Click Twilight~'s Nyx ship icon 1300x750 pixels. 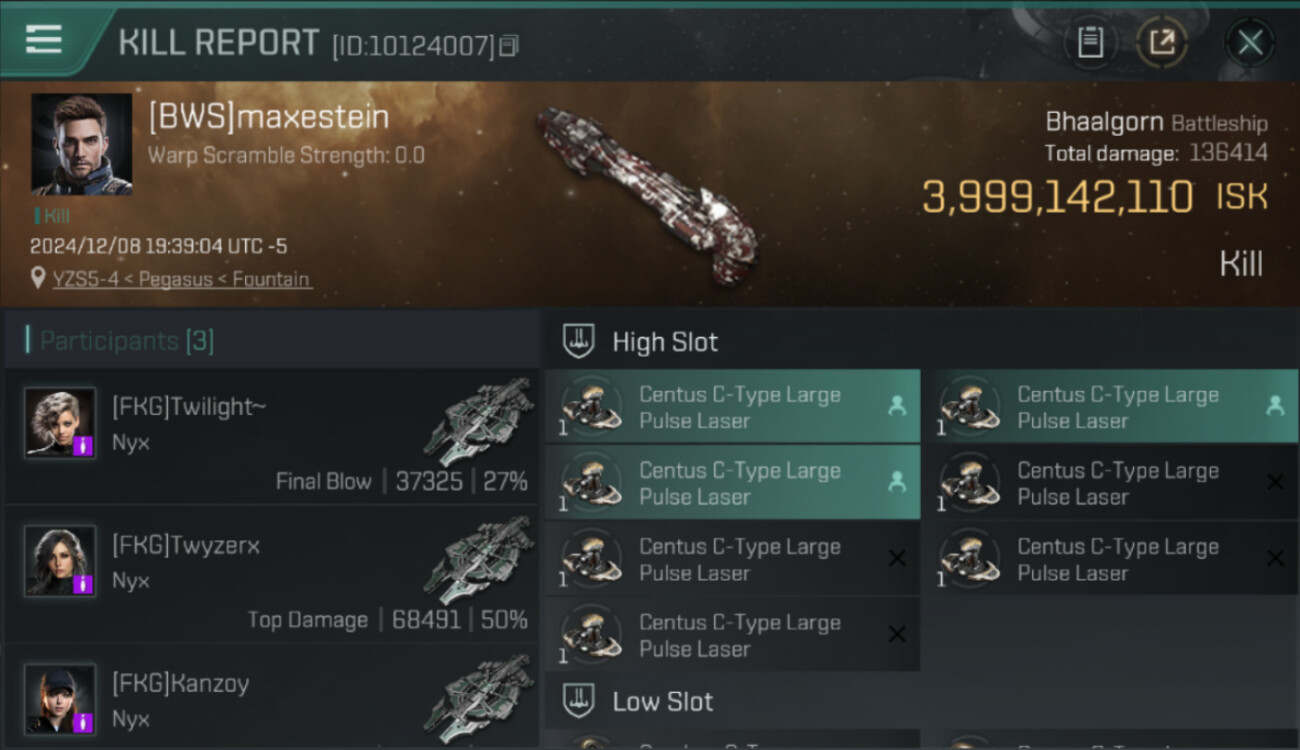[x=478, y=421]
